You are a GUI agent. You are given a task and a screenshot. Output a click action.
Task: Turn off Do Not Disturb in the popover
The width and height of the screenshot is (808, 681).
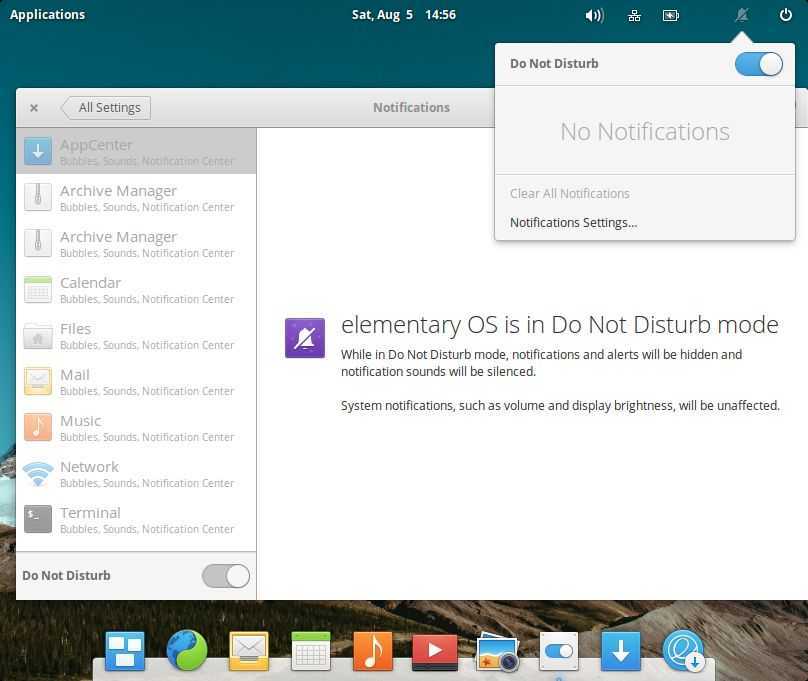point(758,64)
